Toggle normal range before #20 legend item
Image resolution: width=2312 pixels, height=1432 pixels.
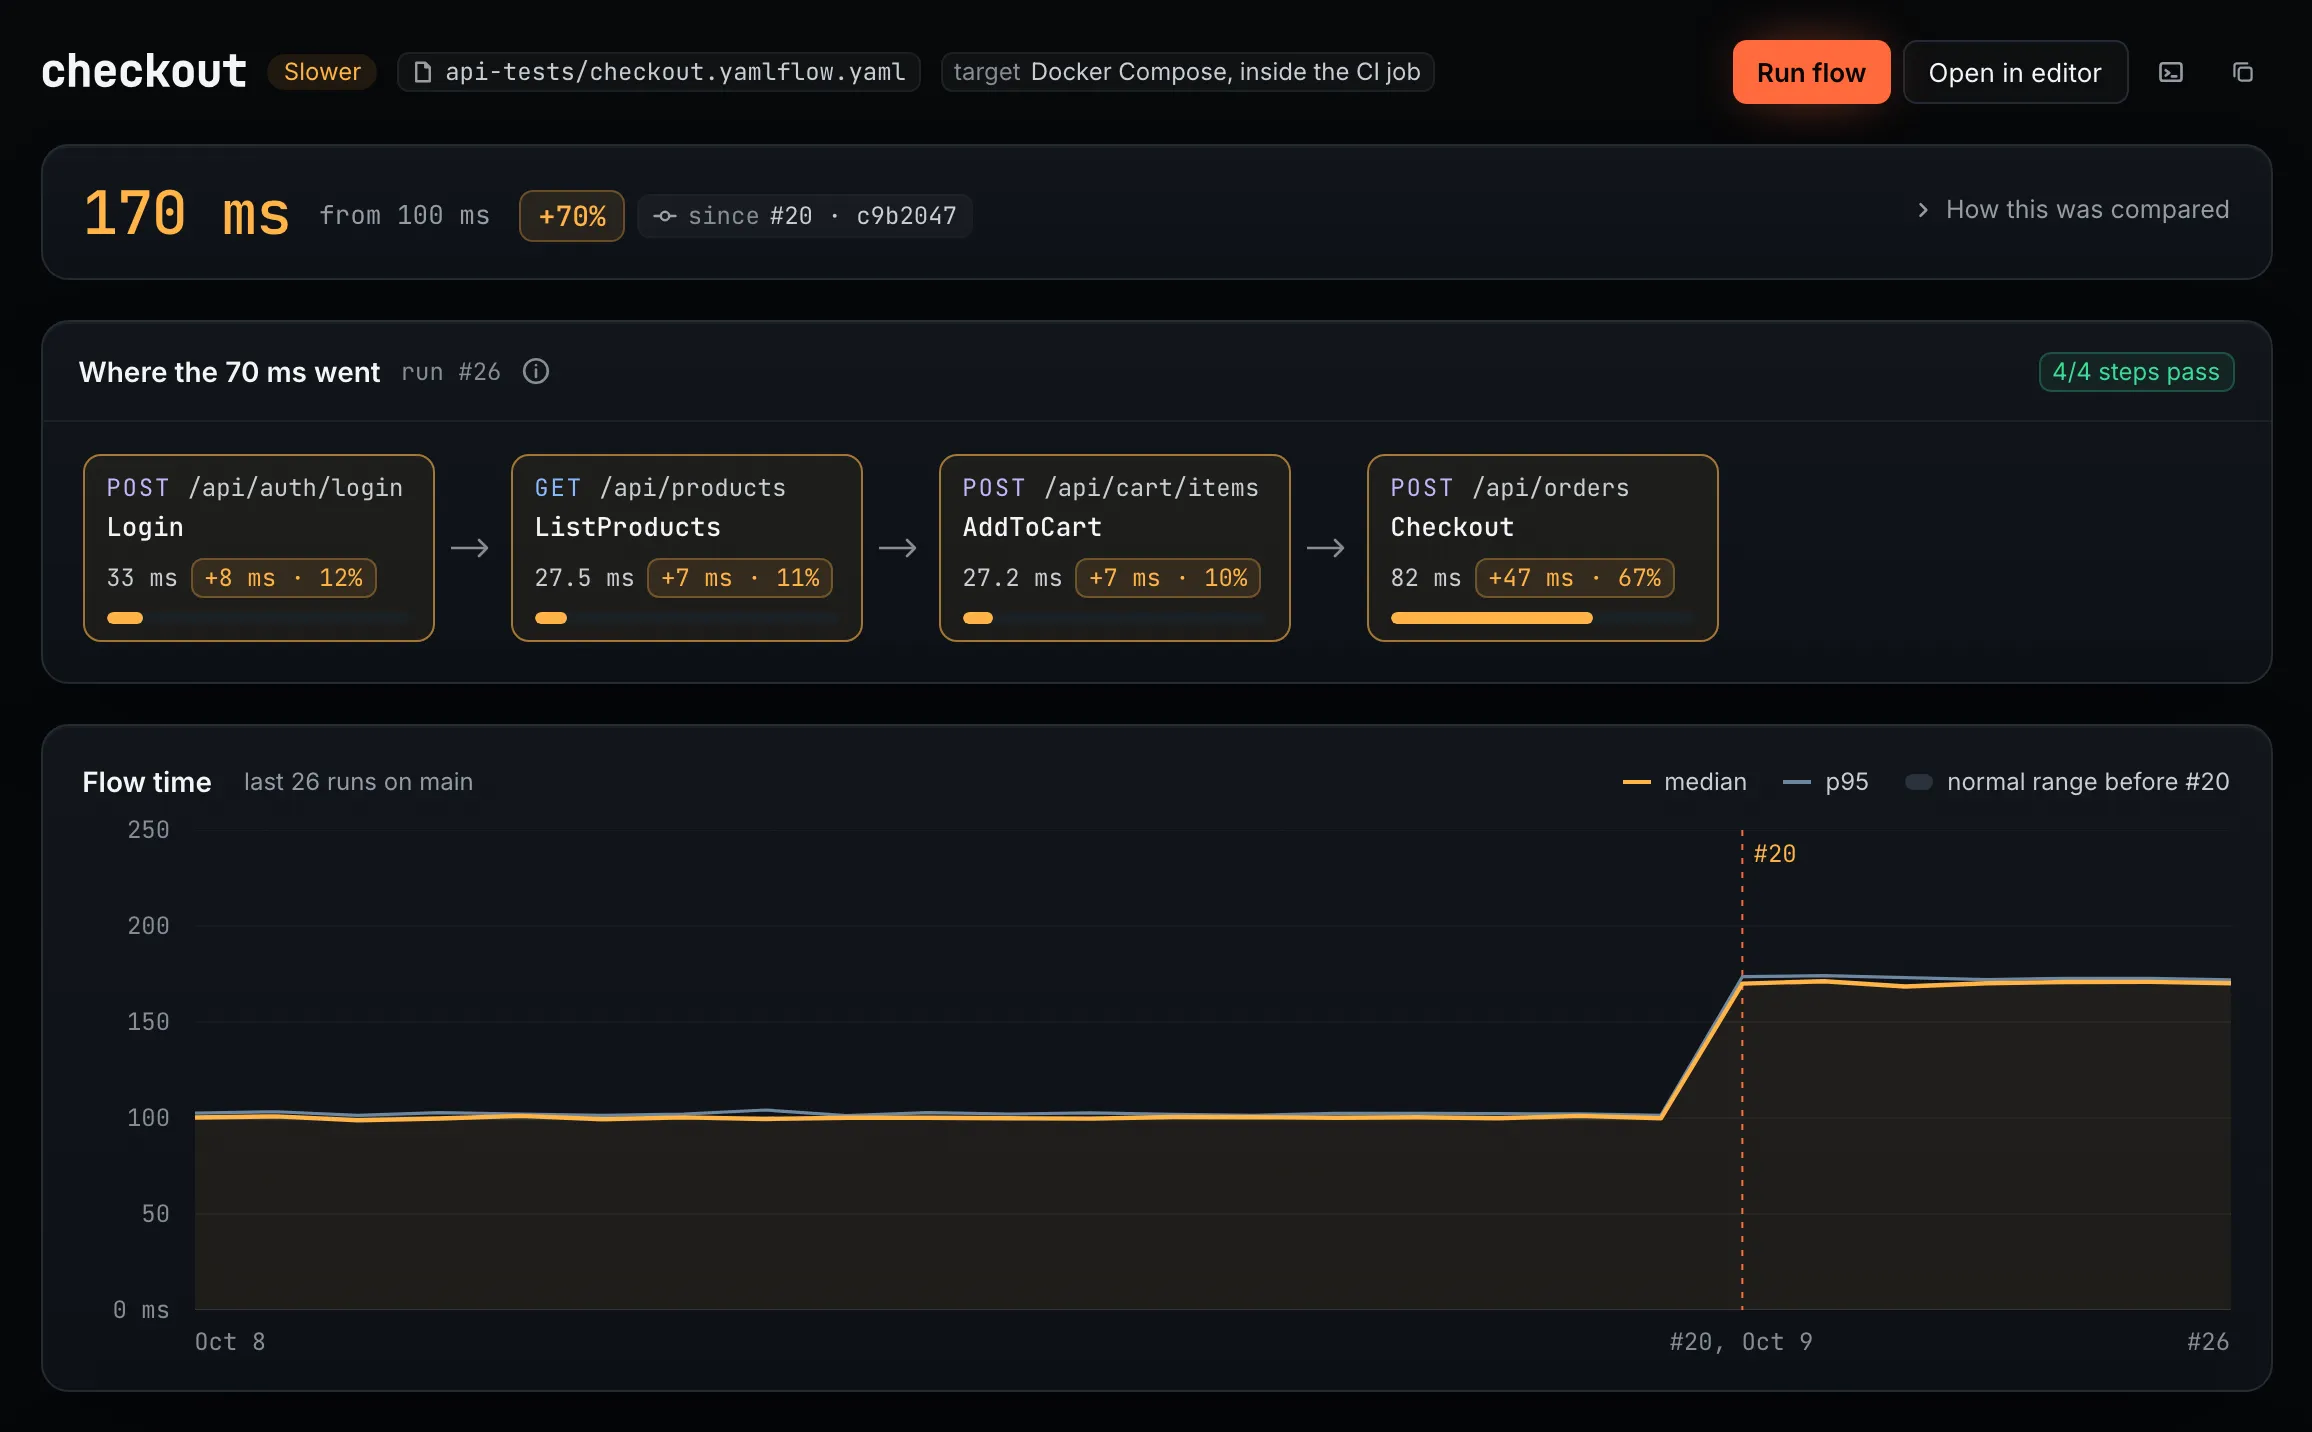2067,782
